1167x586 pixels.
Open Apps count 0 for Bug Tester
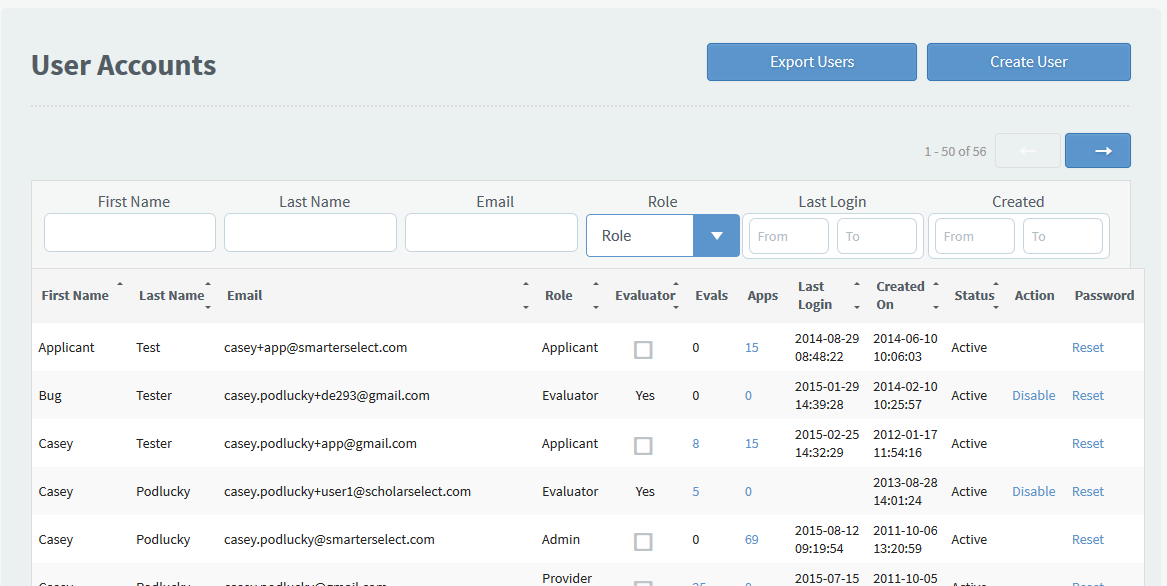click(748, 395)
